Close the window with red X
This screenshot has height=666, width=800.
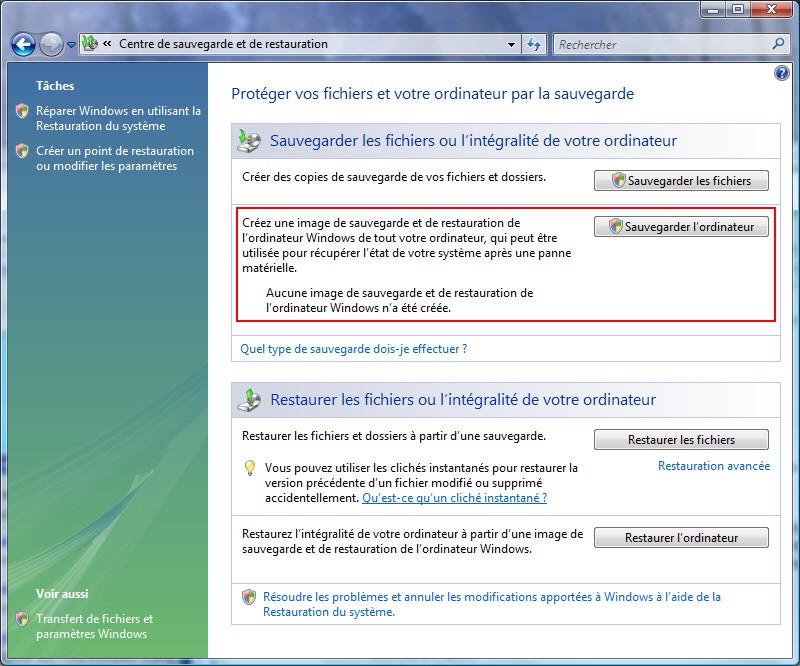tap(772, 9)
